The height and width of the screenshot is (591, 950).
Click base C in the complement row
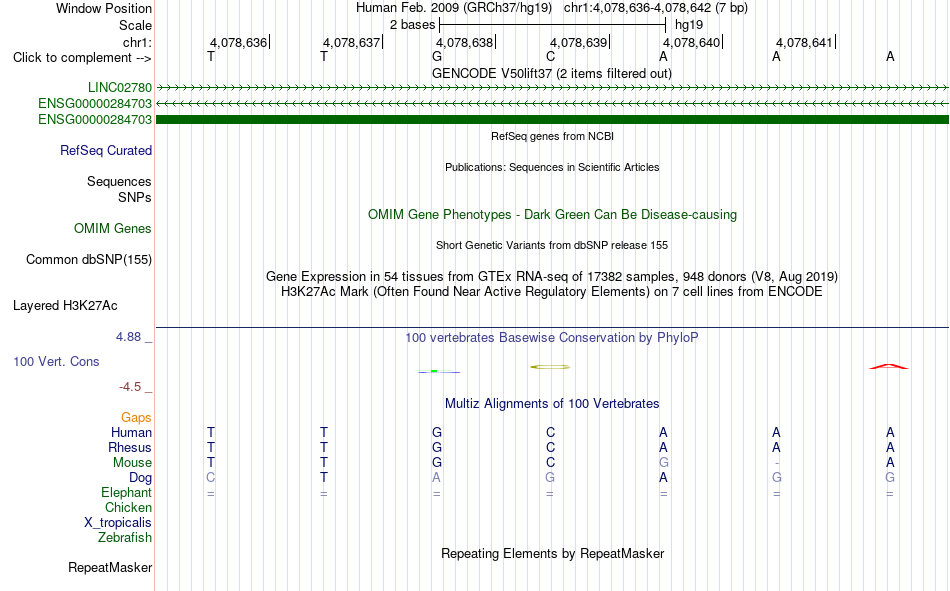550,56
